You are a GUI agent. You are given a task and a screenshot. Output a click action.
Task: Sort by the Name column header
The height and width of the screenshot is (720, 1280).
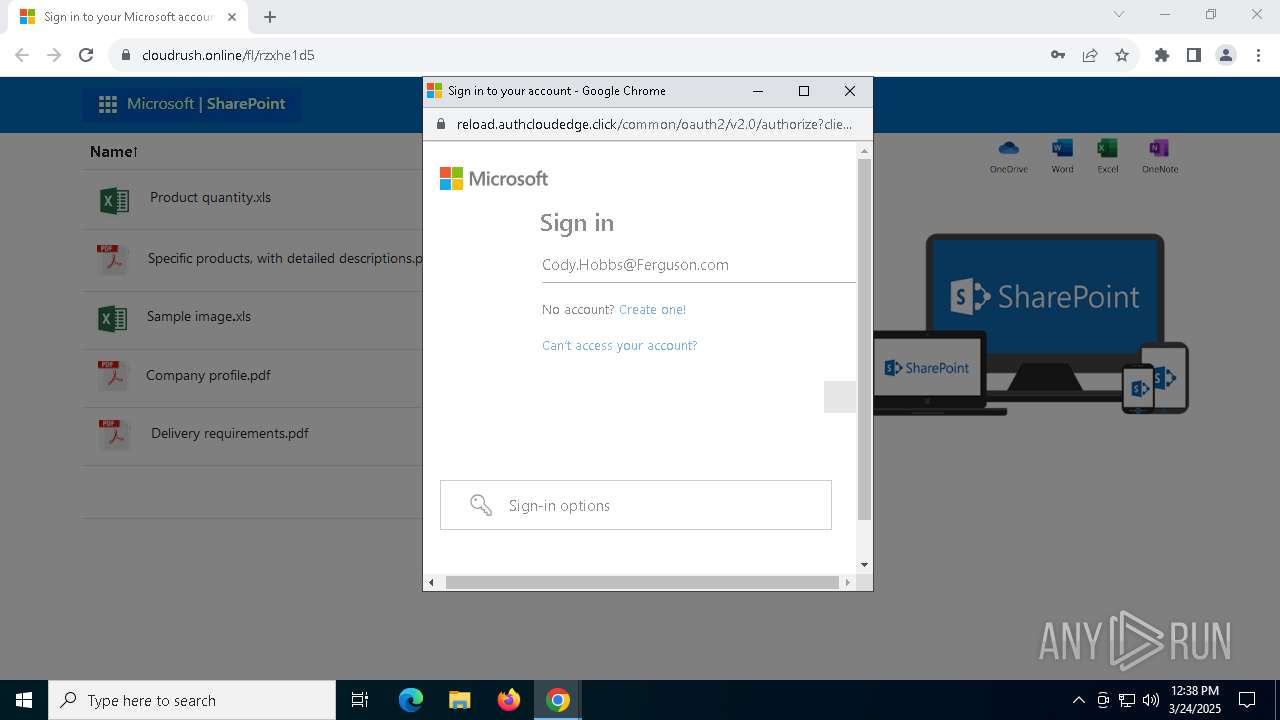[x=113, y=152]
